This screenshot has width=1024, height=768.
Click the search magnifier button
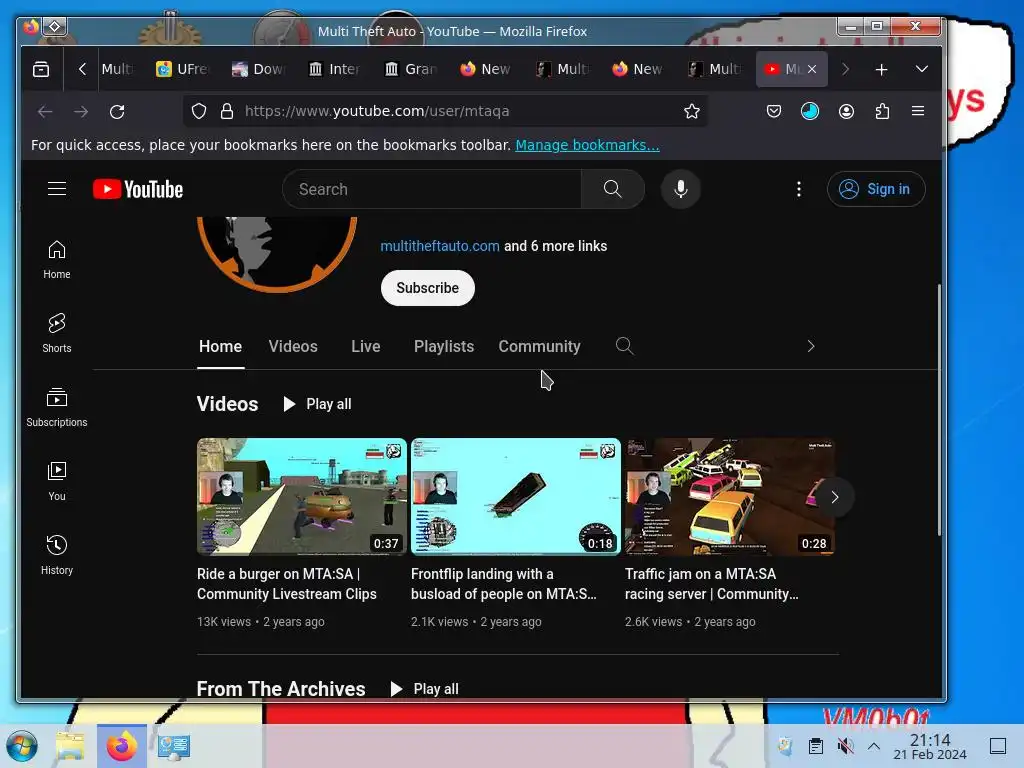pos(613,189)
